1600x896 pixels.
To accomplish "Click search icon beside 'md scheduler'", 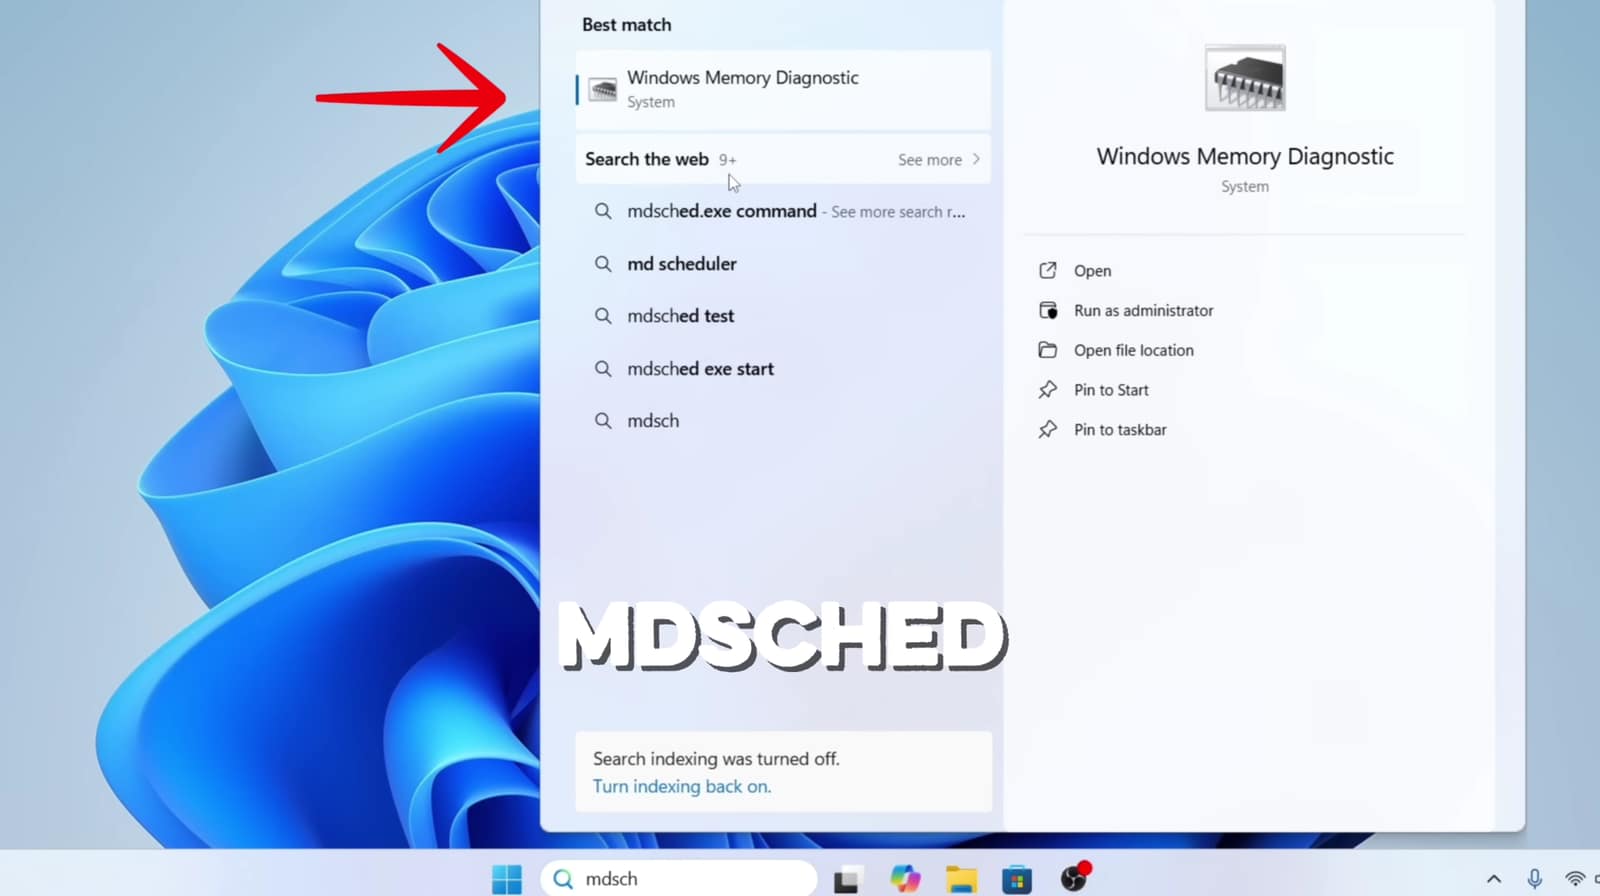I will click(x=603, y=264).
